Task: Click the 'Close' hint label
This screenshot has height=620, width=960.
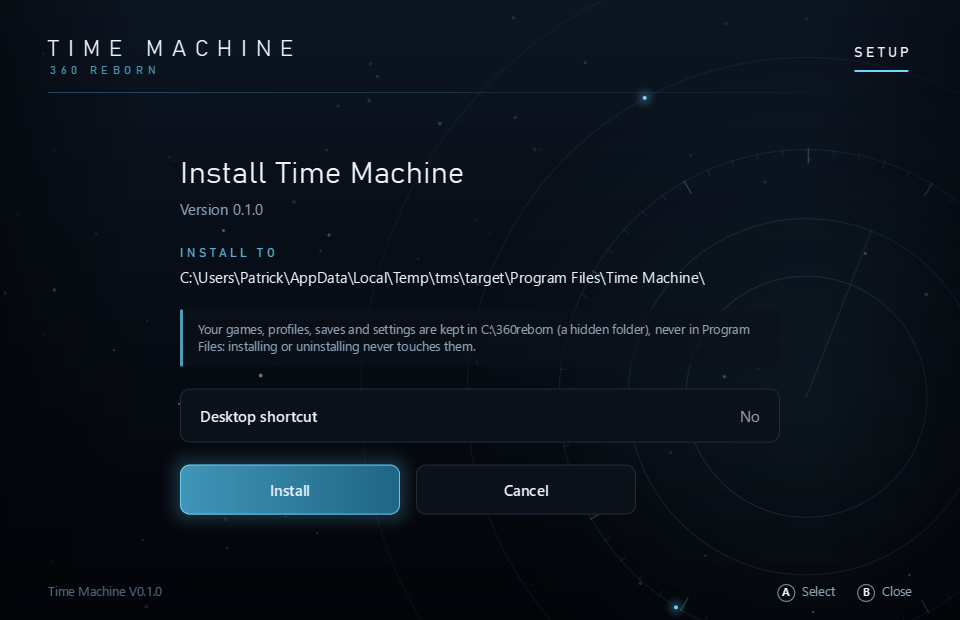Action: [x=896, y=592]
